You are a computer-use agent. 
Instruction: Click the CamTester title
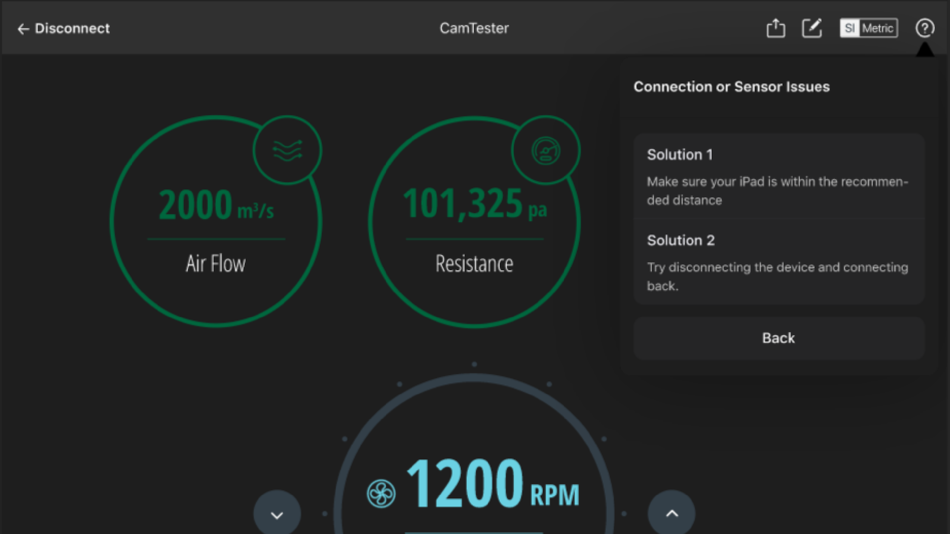pyautogui.click(x=474, y=28)
